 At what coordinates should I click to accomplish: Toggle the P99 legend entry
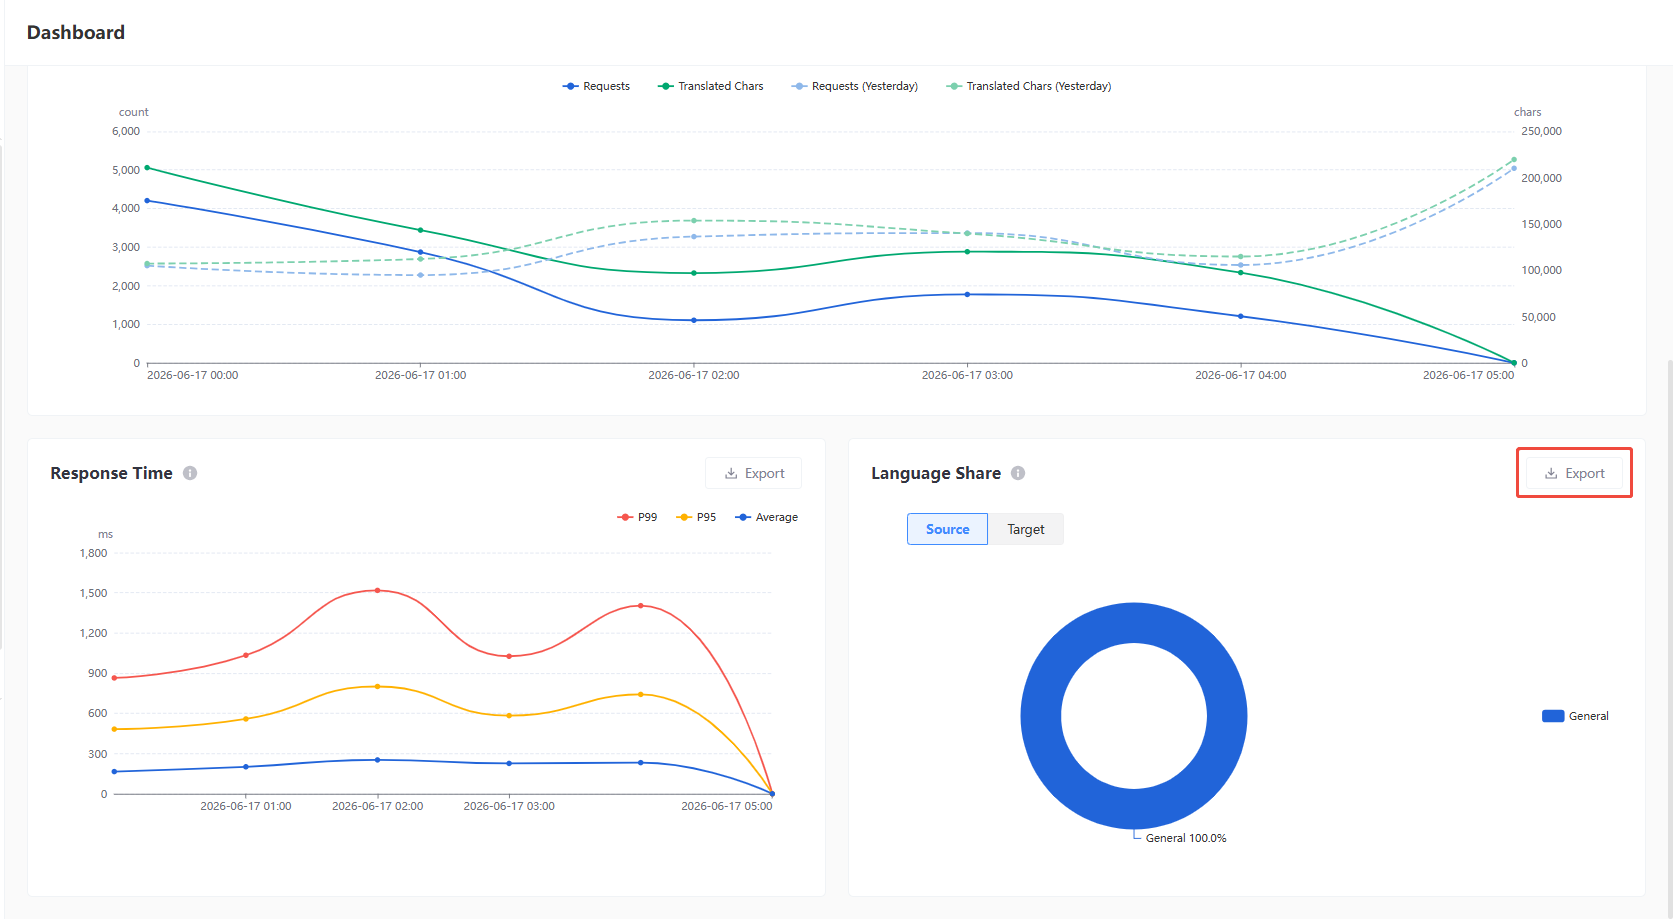tap(638, 517)
